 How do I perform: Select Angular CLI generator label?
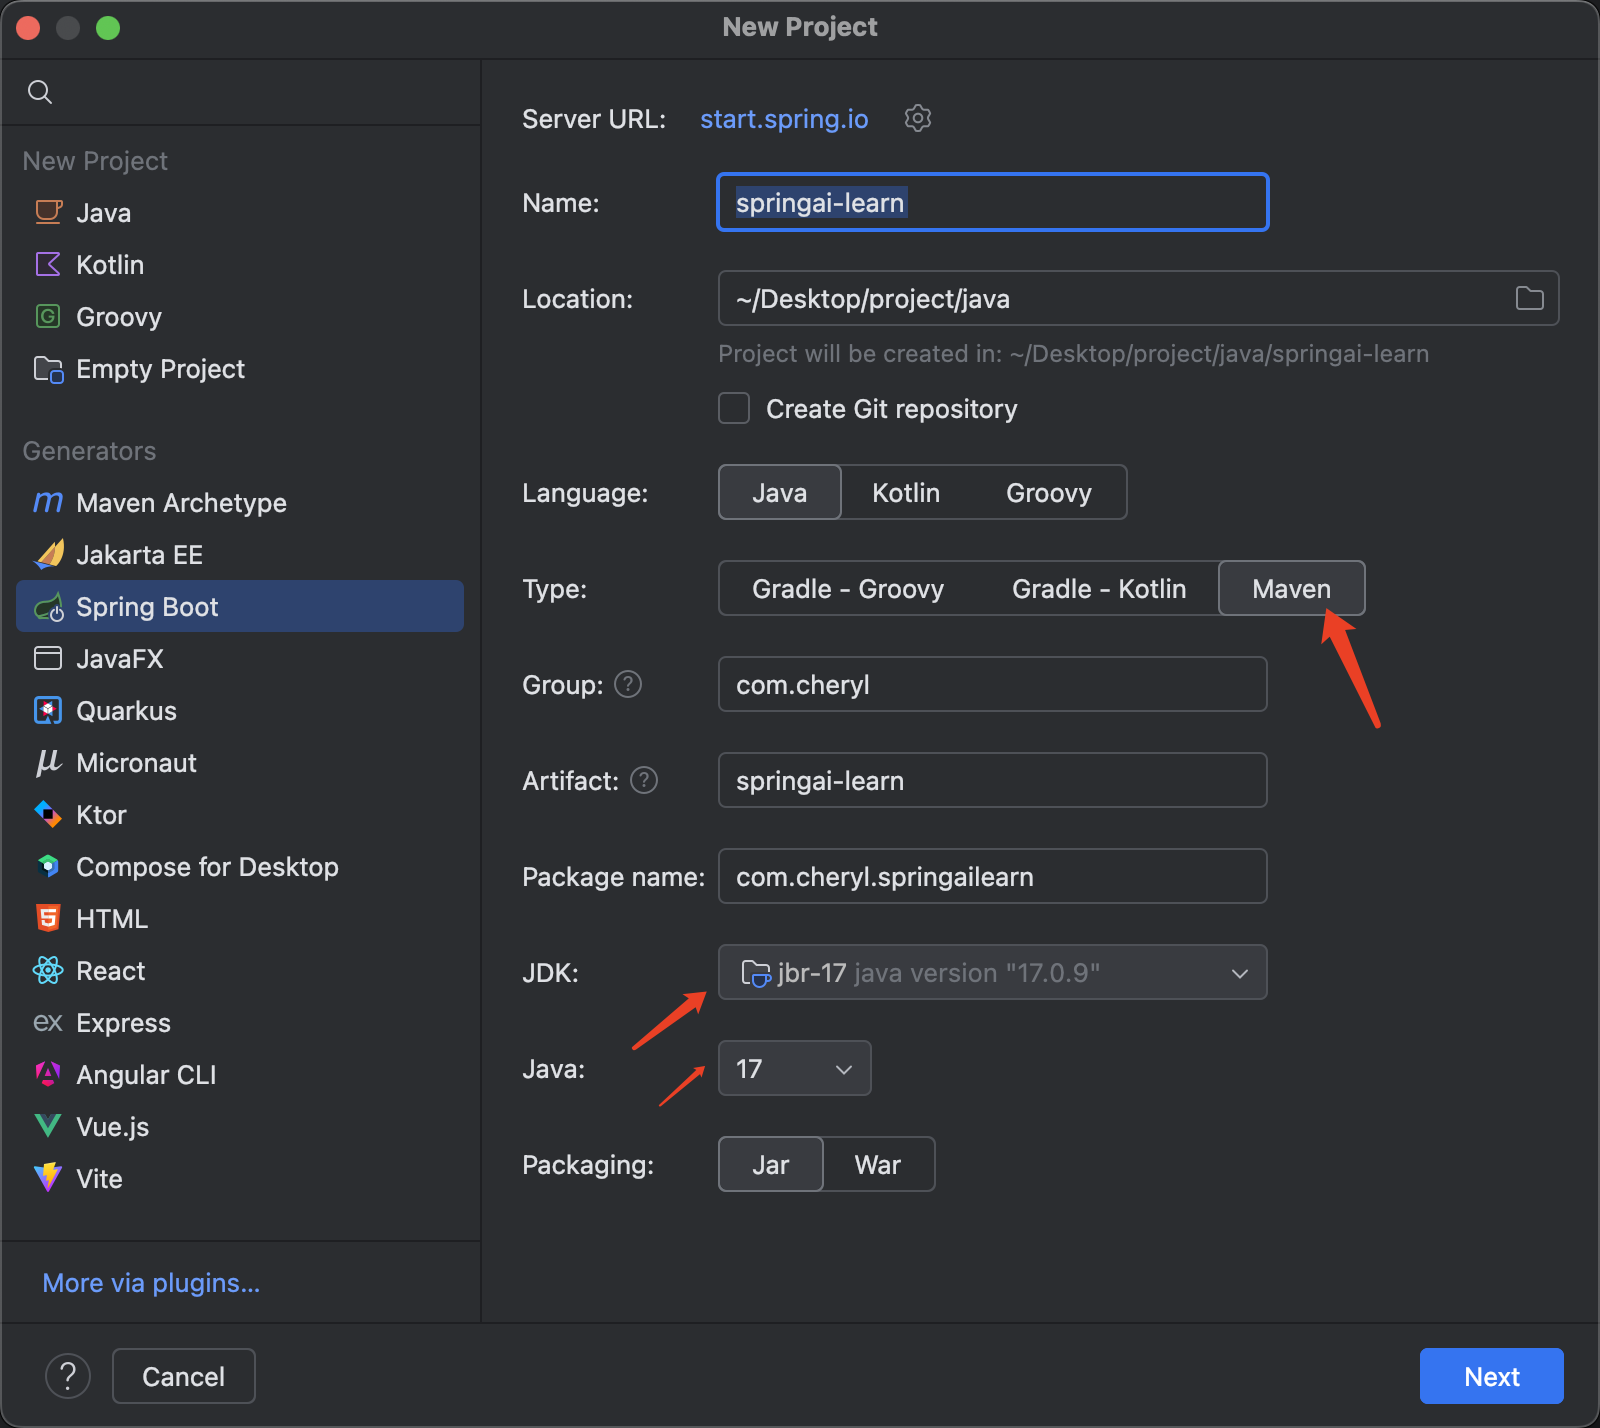pos(146,1075)
